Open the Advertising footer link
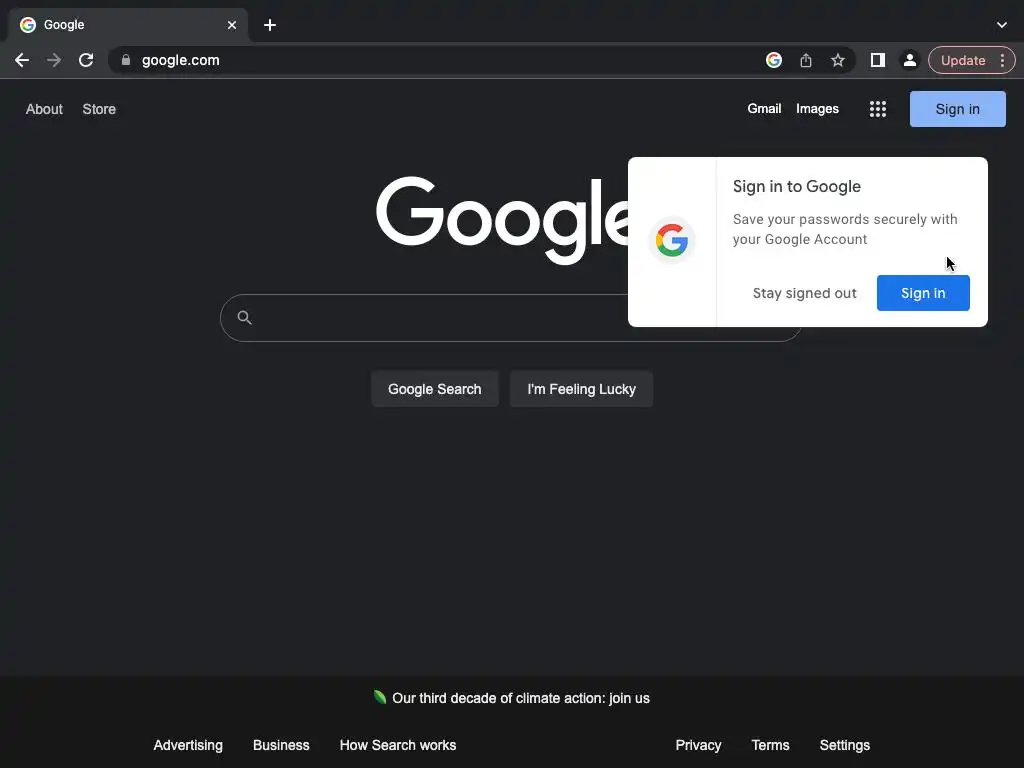 [188, 745]
